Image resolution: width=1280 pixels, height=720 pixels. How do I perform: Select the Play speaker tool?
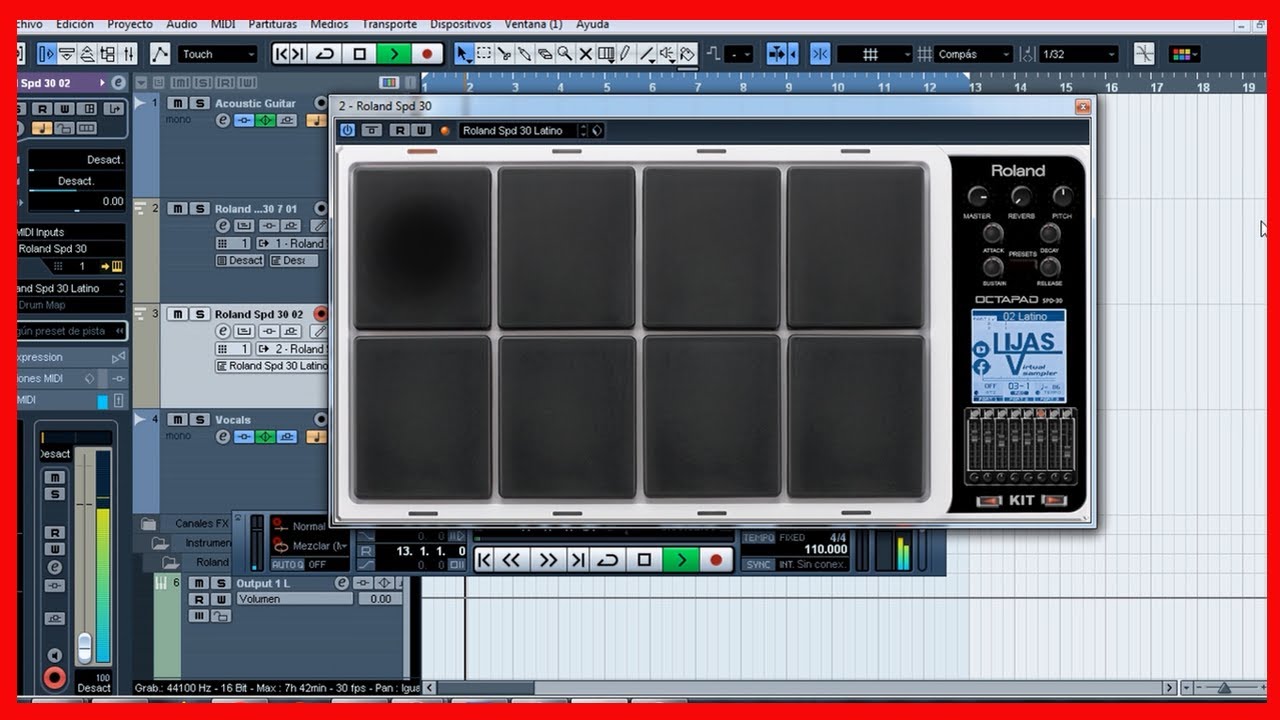pyautogui.click(x=667, y=54)
